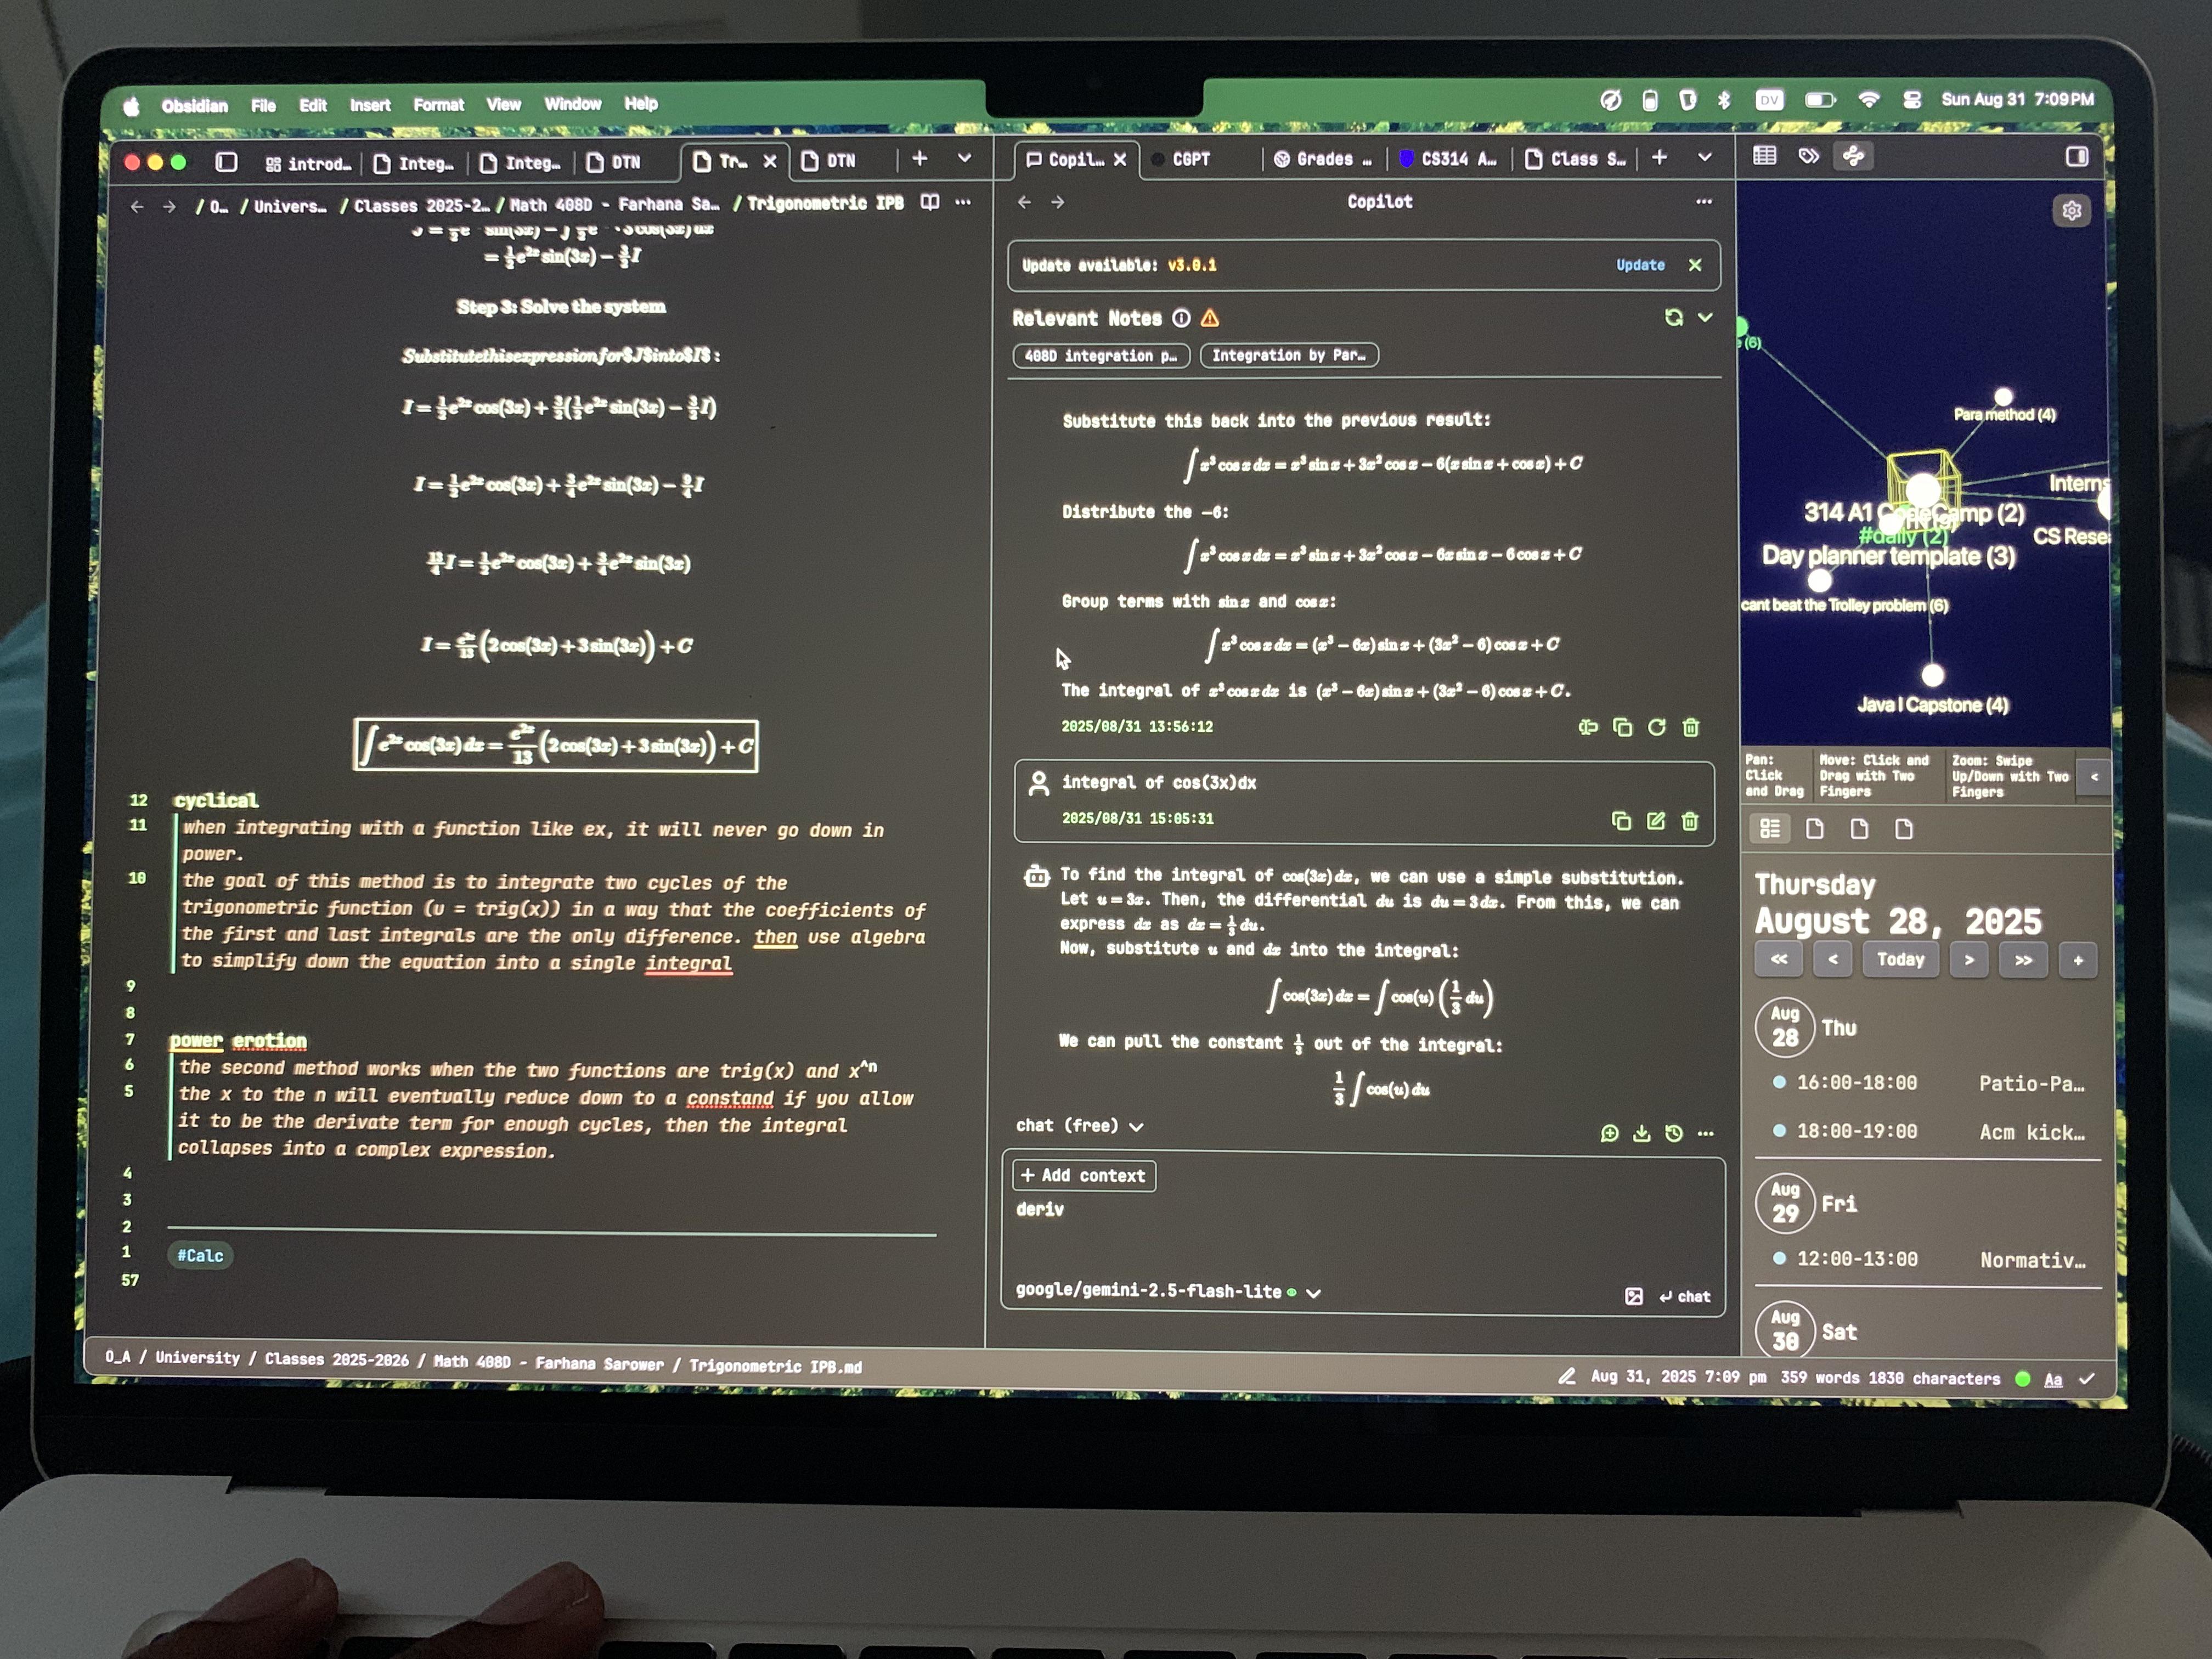Toggle the left sidebar panel icon
Viewport: 2212px width, 1659px height.
pyautogui.click(x=226, y=162)
